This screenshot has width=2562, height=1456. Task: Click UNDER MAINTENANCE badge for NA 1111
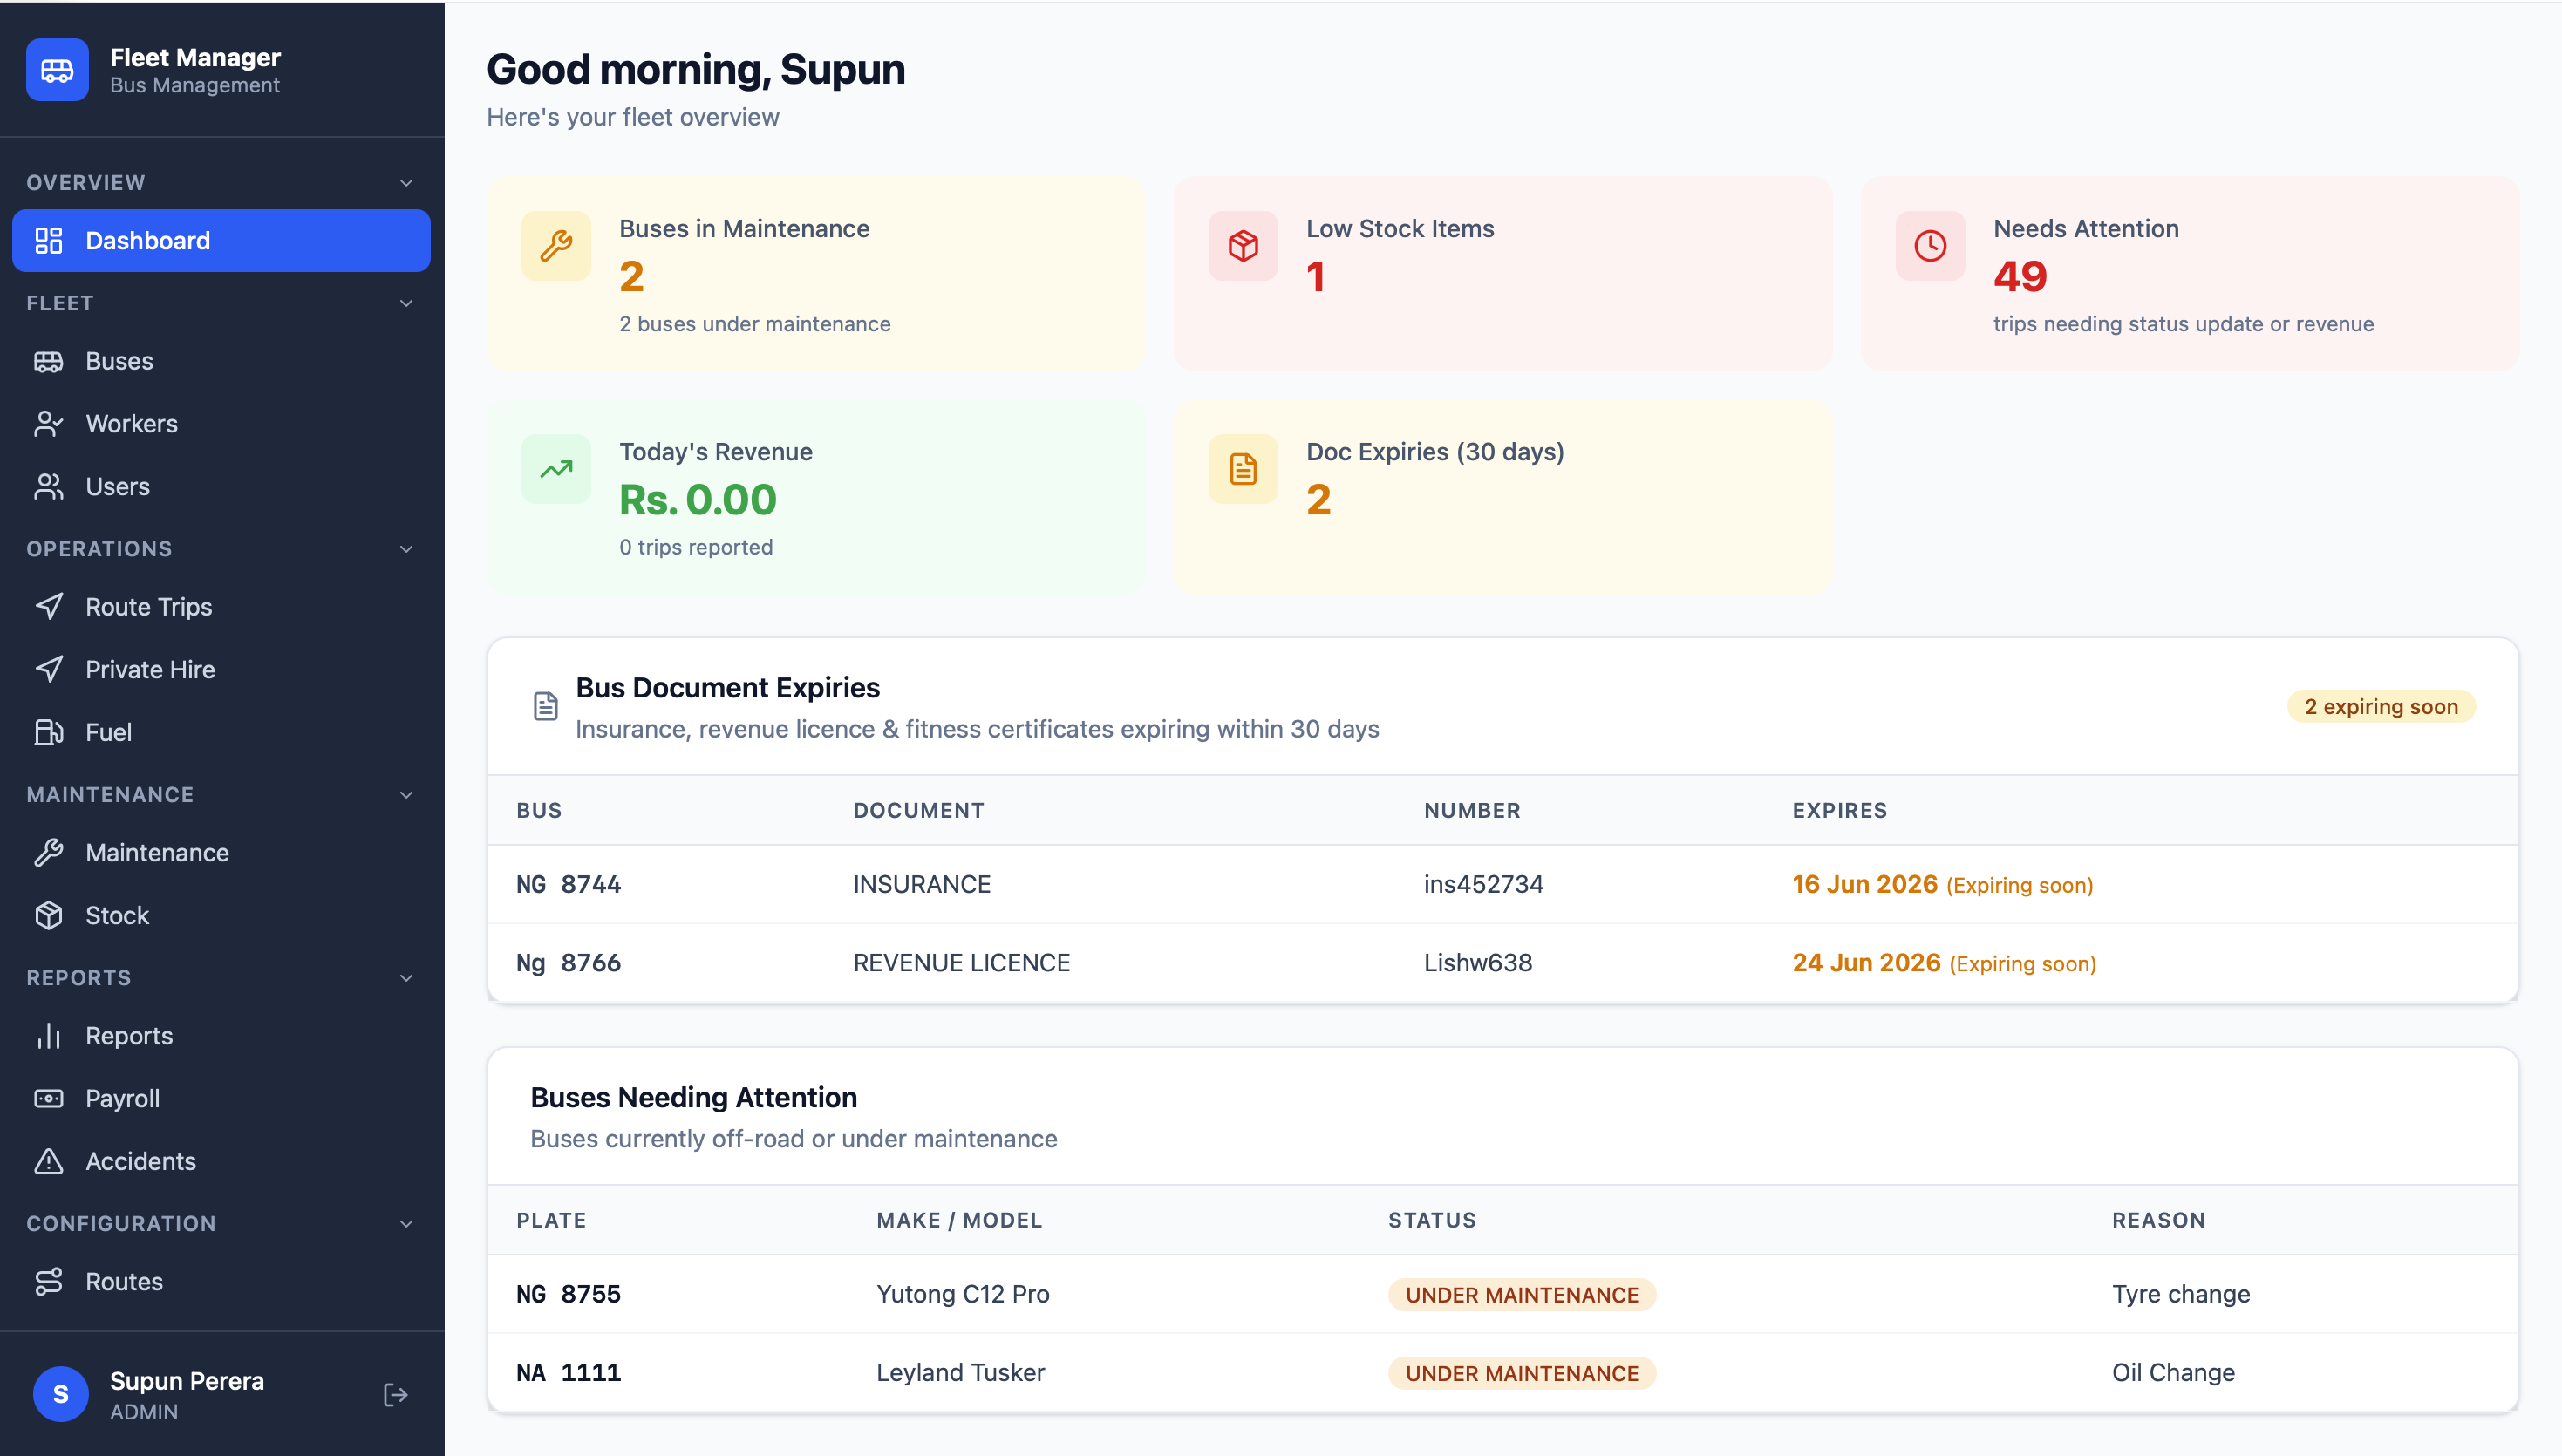click(x=1522, y=1373)
